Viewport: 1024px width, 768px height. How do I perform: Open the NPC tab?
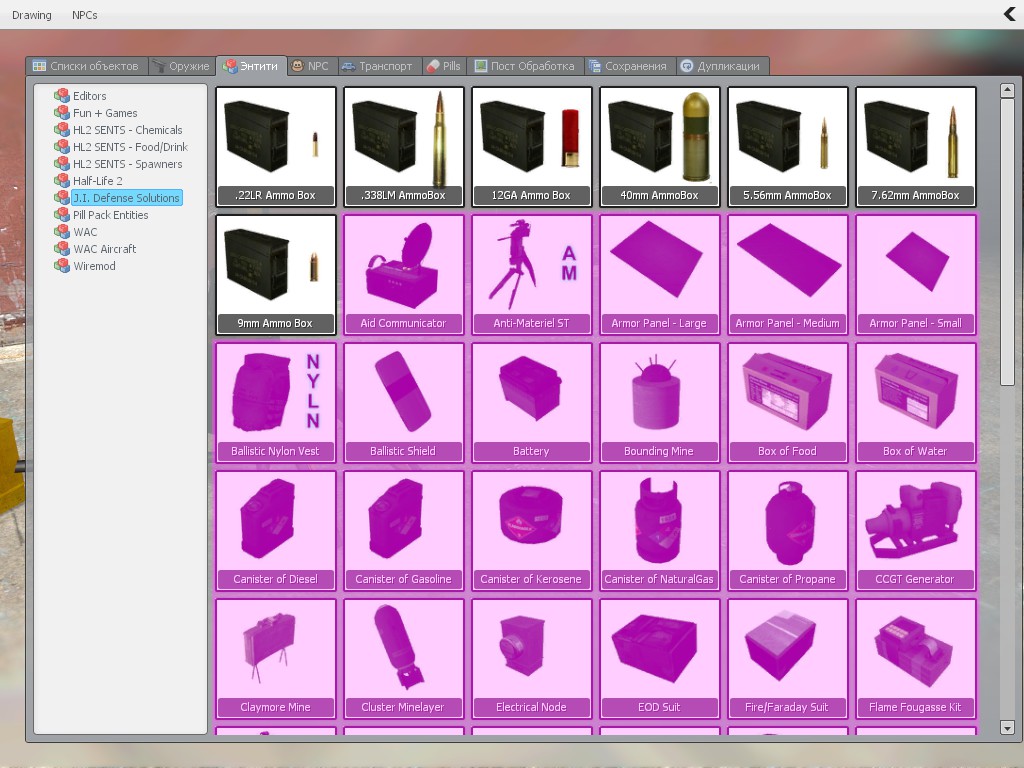tap(311, 66)
